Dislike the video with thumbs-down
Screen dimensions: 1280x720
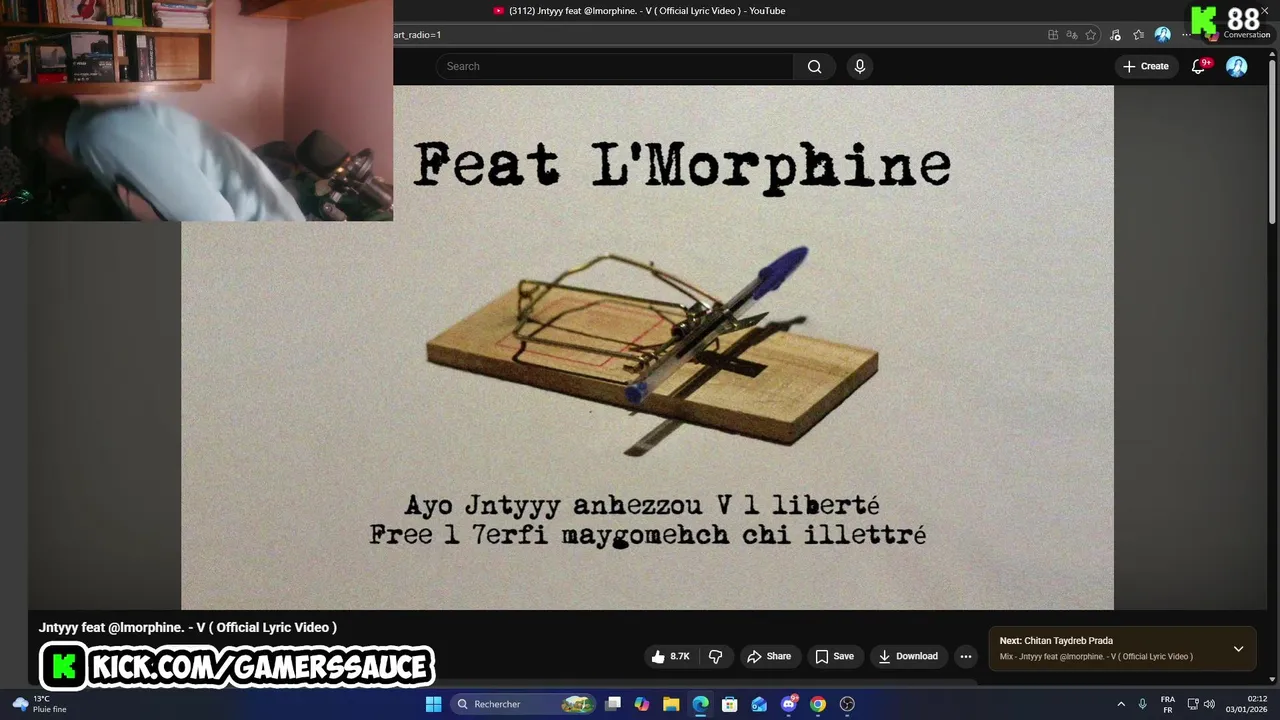pos(715,656)
